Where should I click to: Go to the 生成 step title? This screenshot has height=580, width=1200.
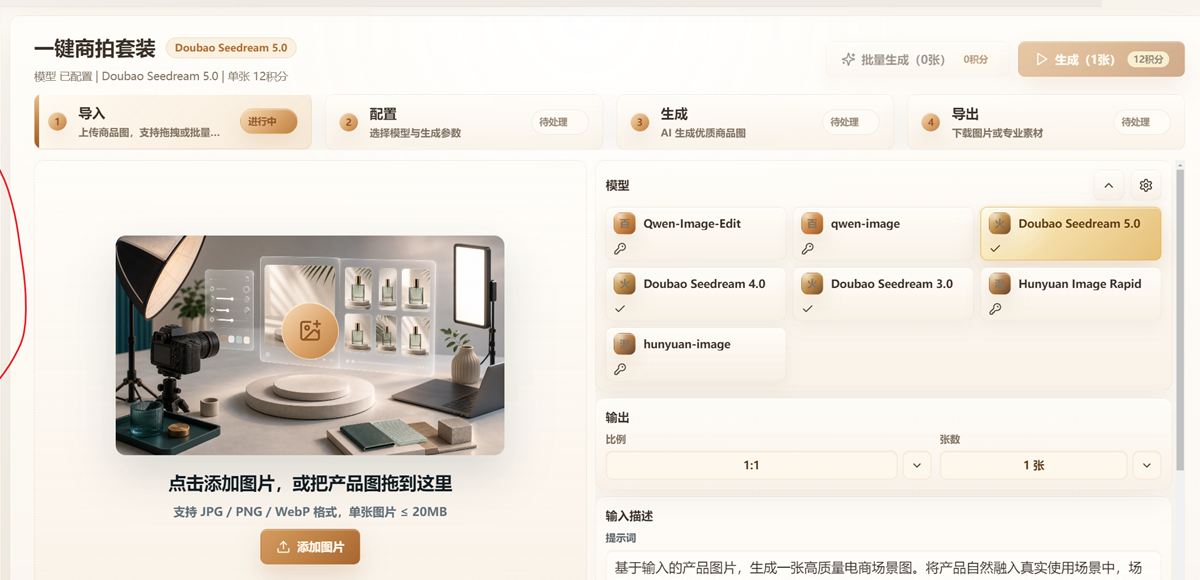coord(674,114)
